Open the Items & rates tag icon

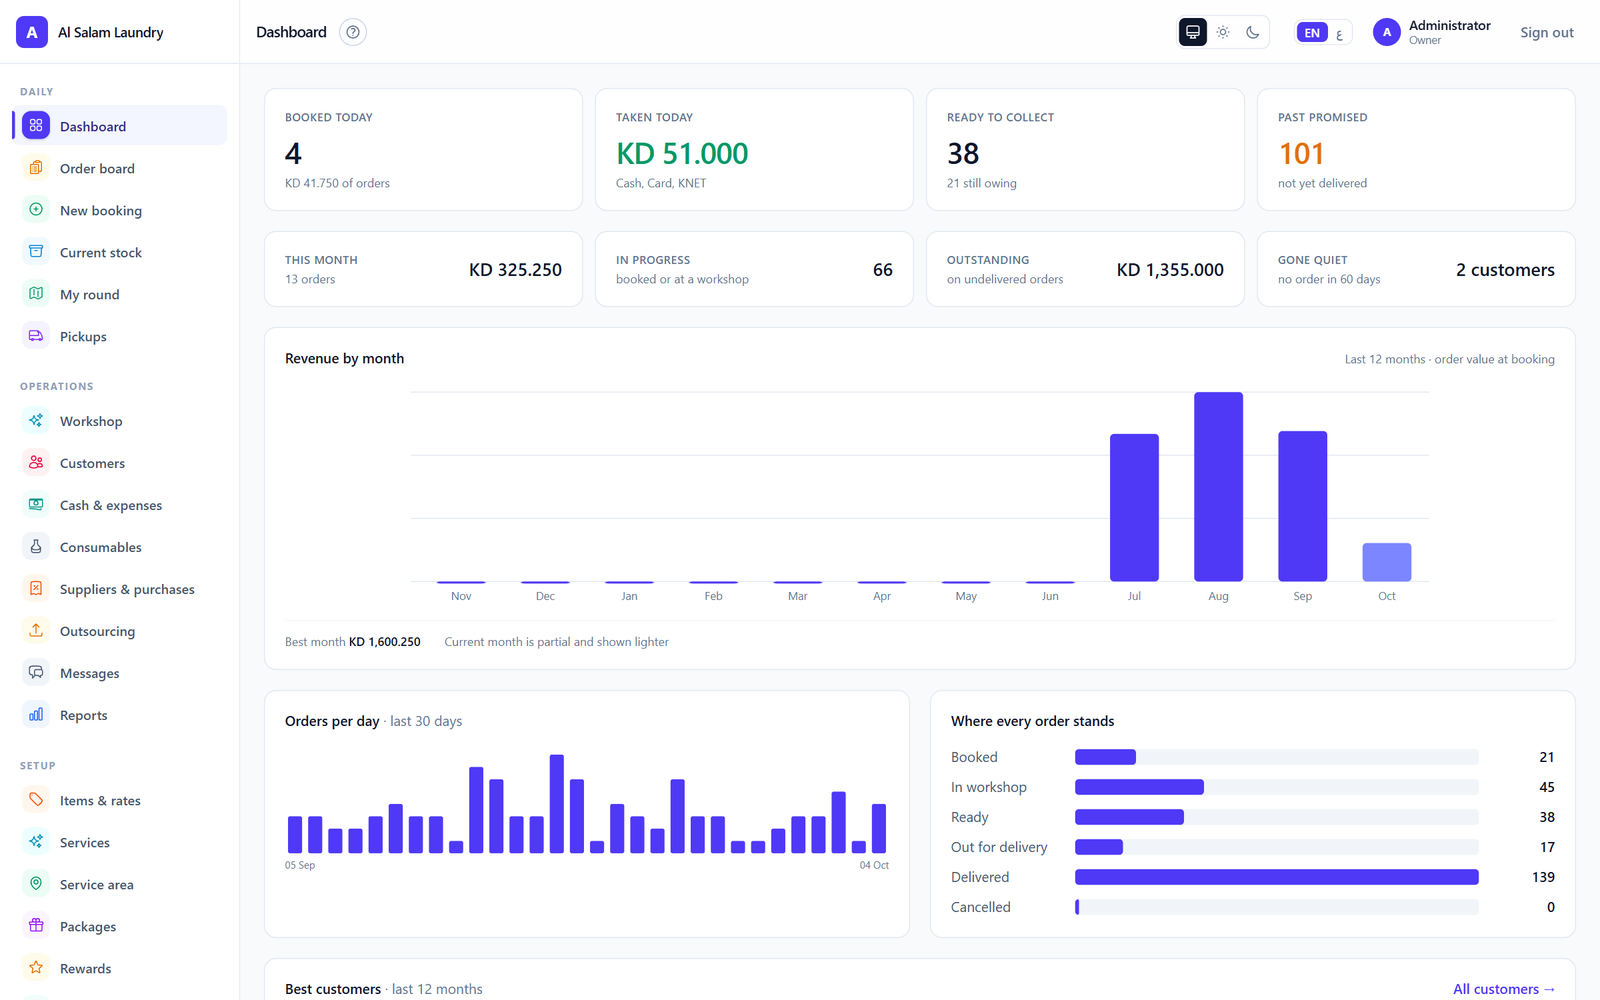[x=36, y=800]
